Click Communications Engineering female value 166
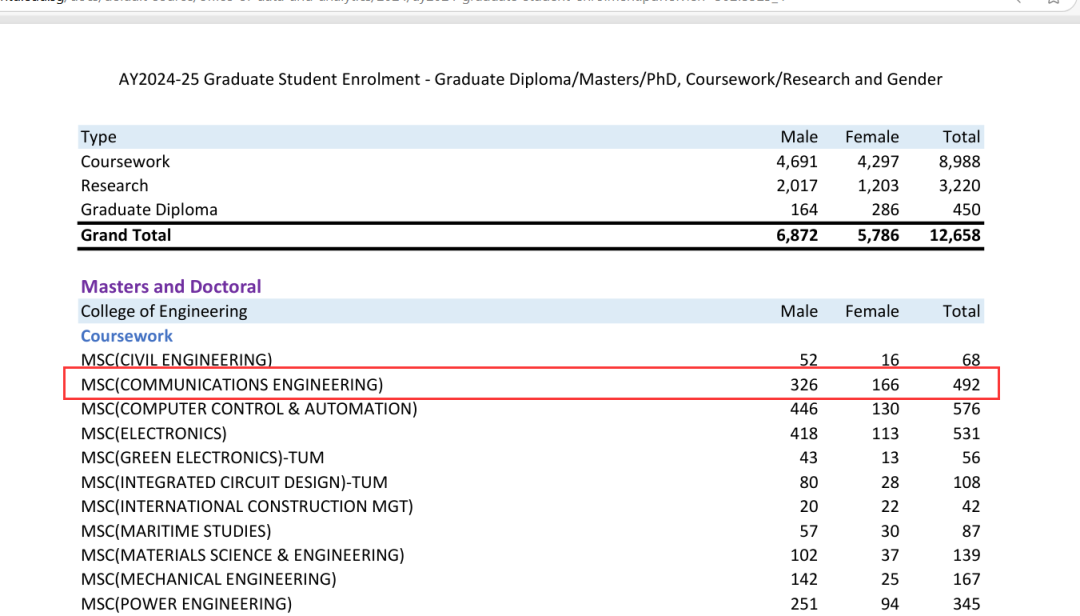Screen dimensions: 1080x616 885,384
